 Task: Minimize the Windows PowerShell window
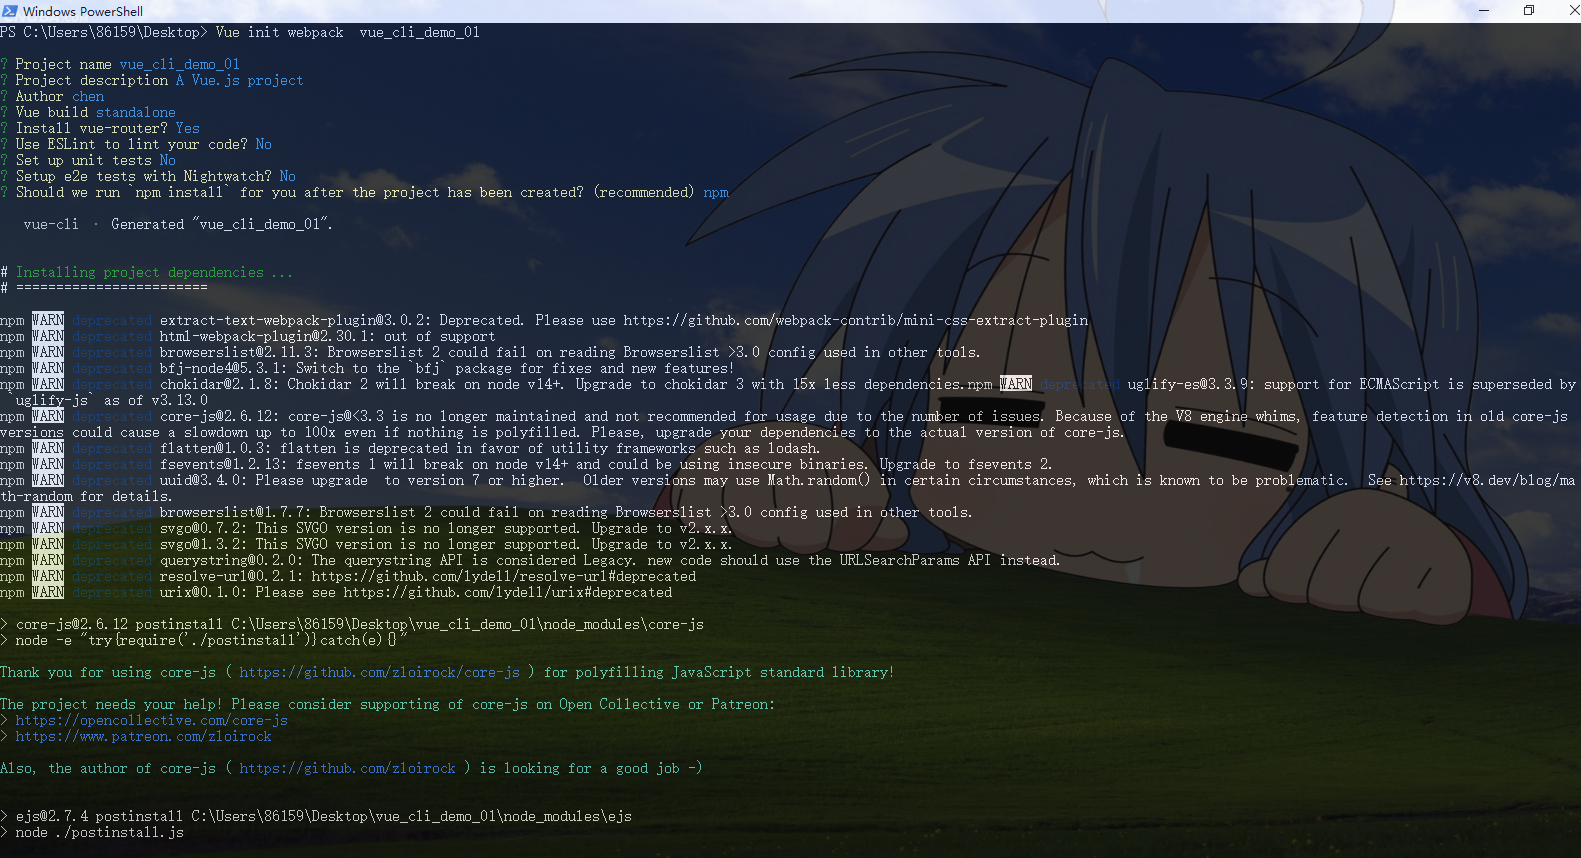[x=1484, y=11]
